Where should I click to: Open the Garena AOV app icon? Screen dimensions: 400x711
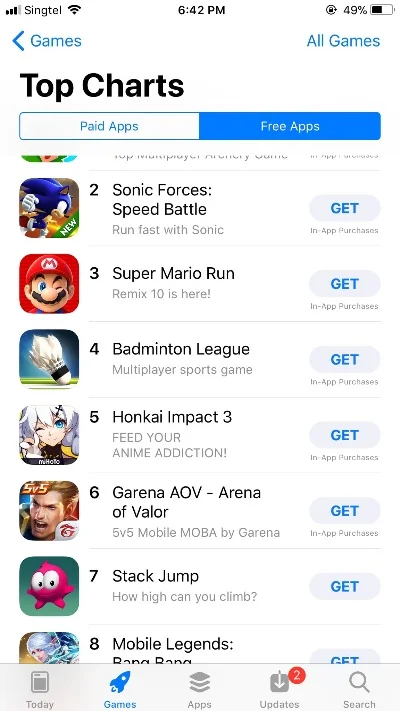(x=49, y=511)
